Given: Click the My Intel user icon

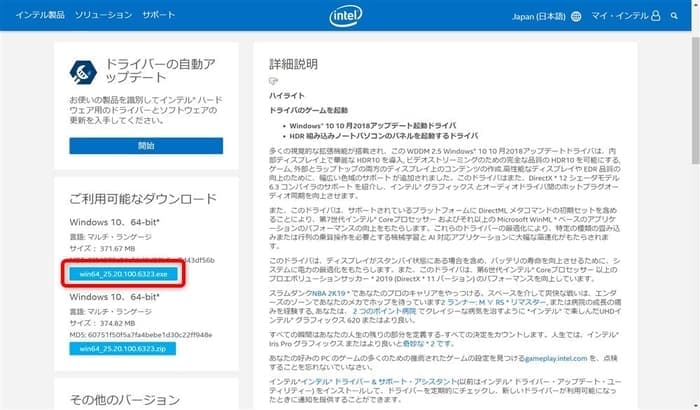Looking at the screenshot, I should pyautogui.click(x=655, y=16).
